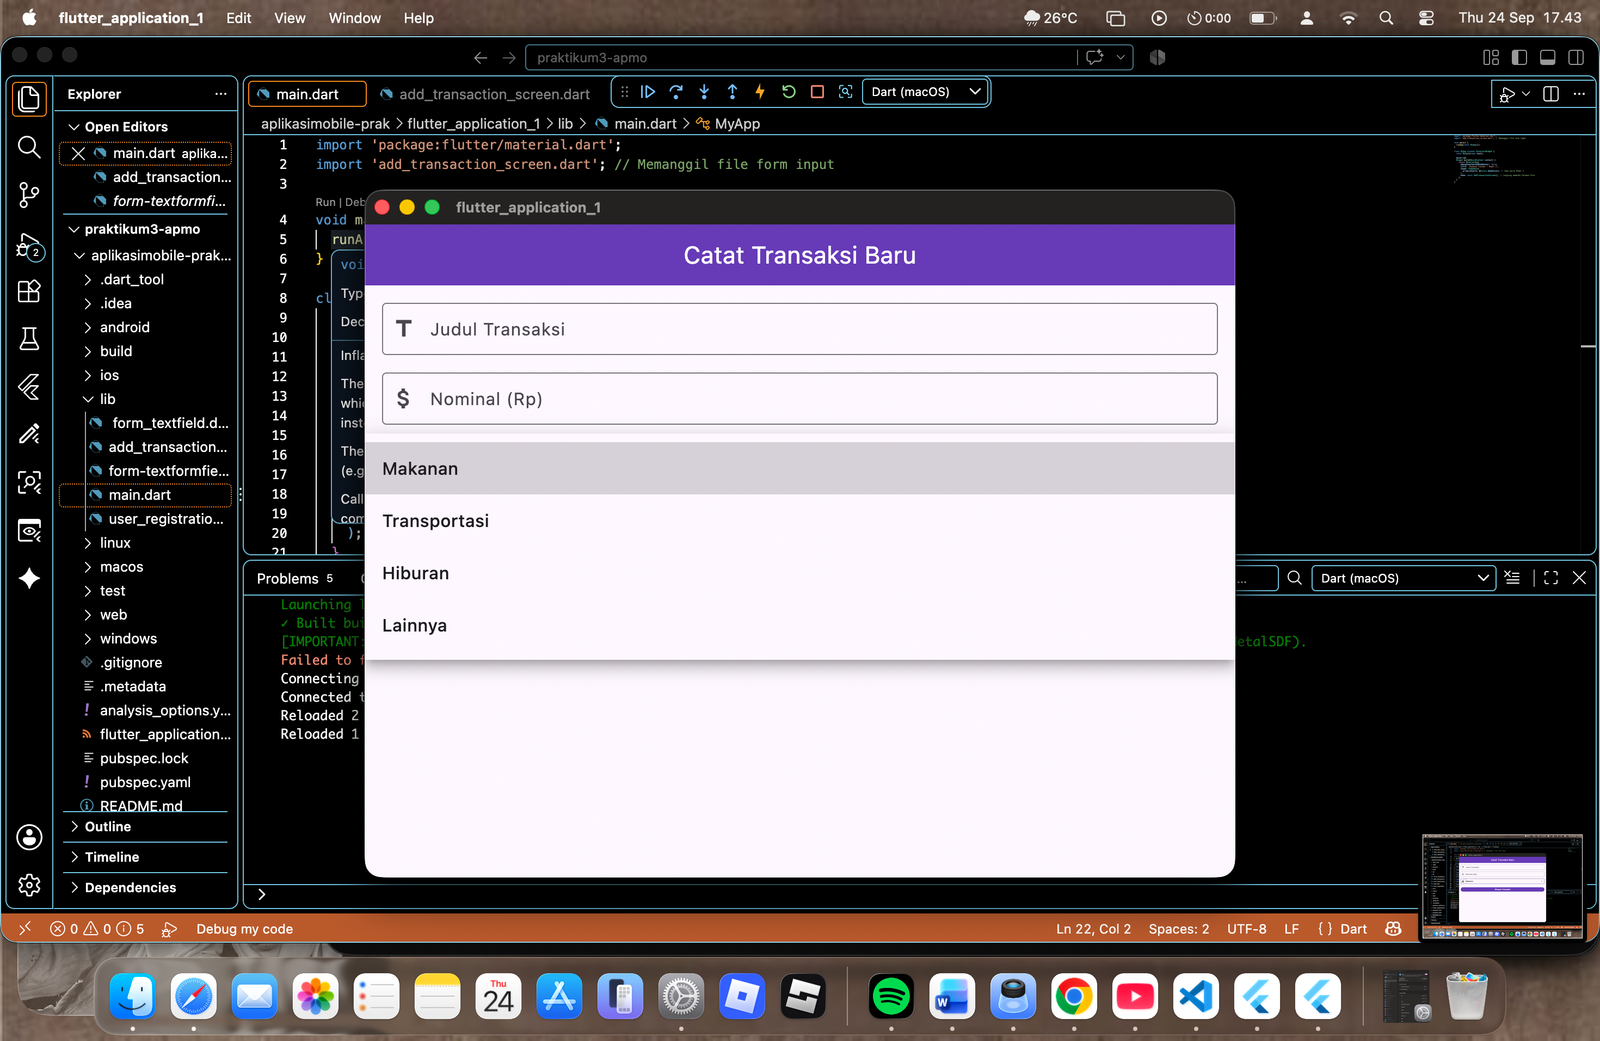Split the editor to the right

(x=1551, y=94)
